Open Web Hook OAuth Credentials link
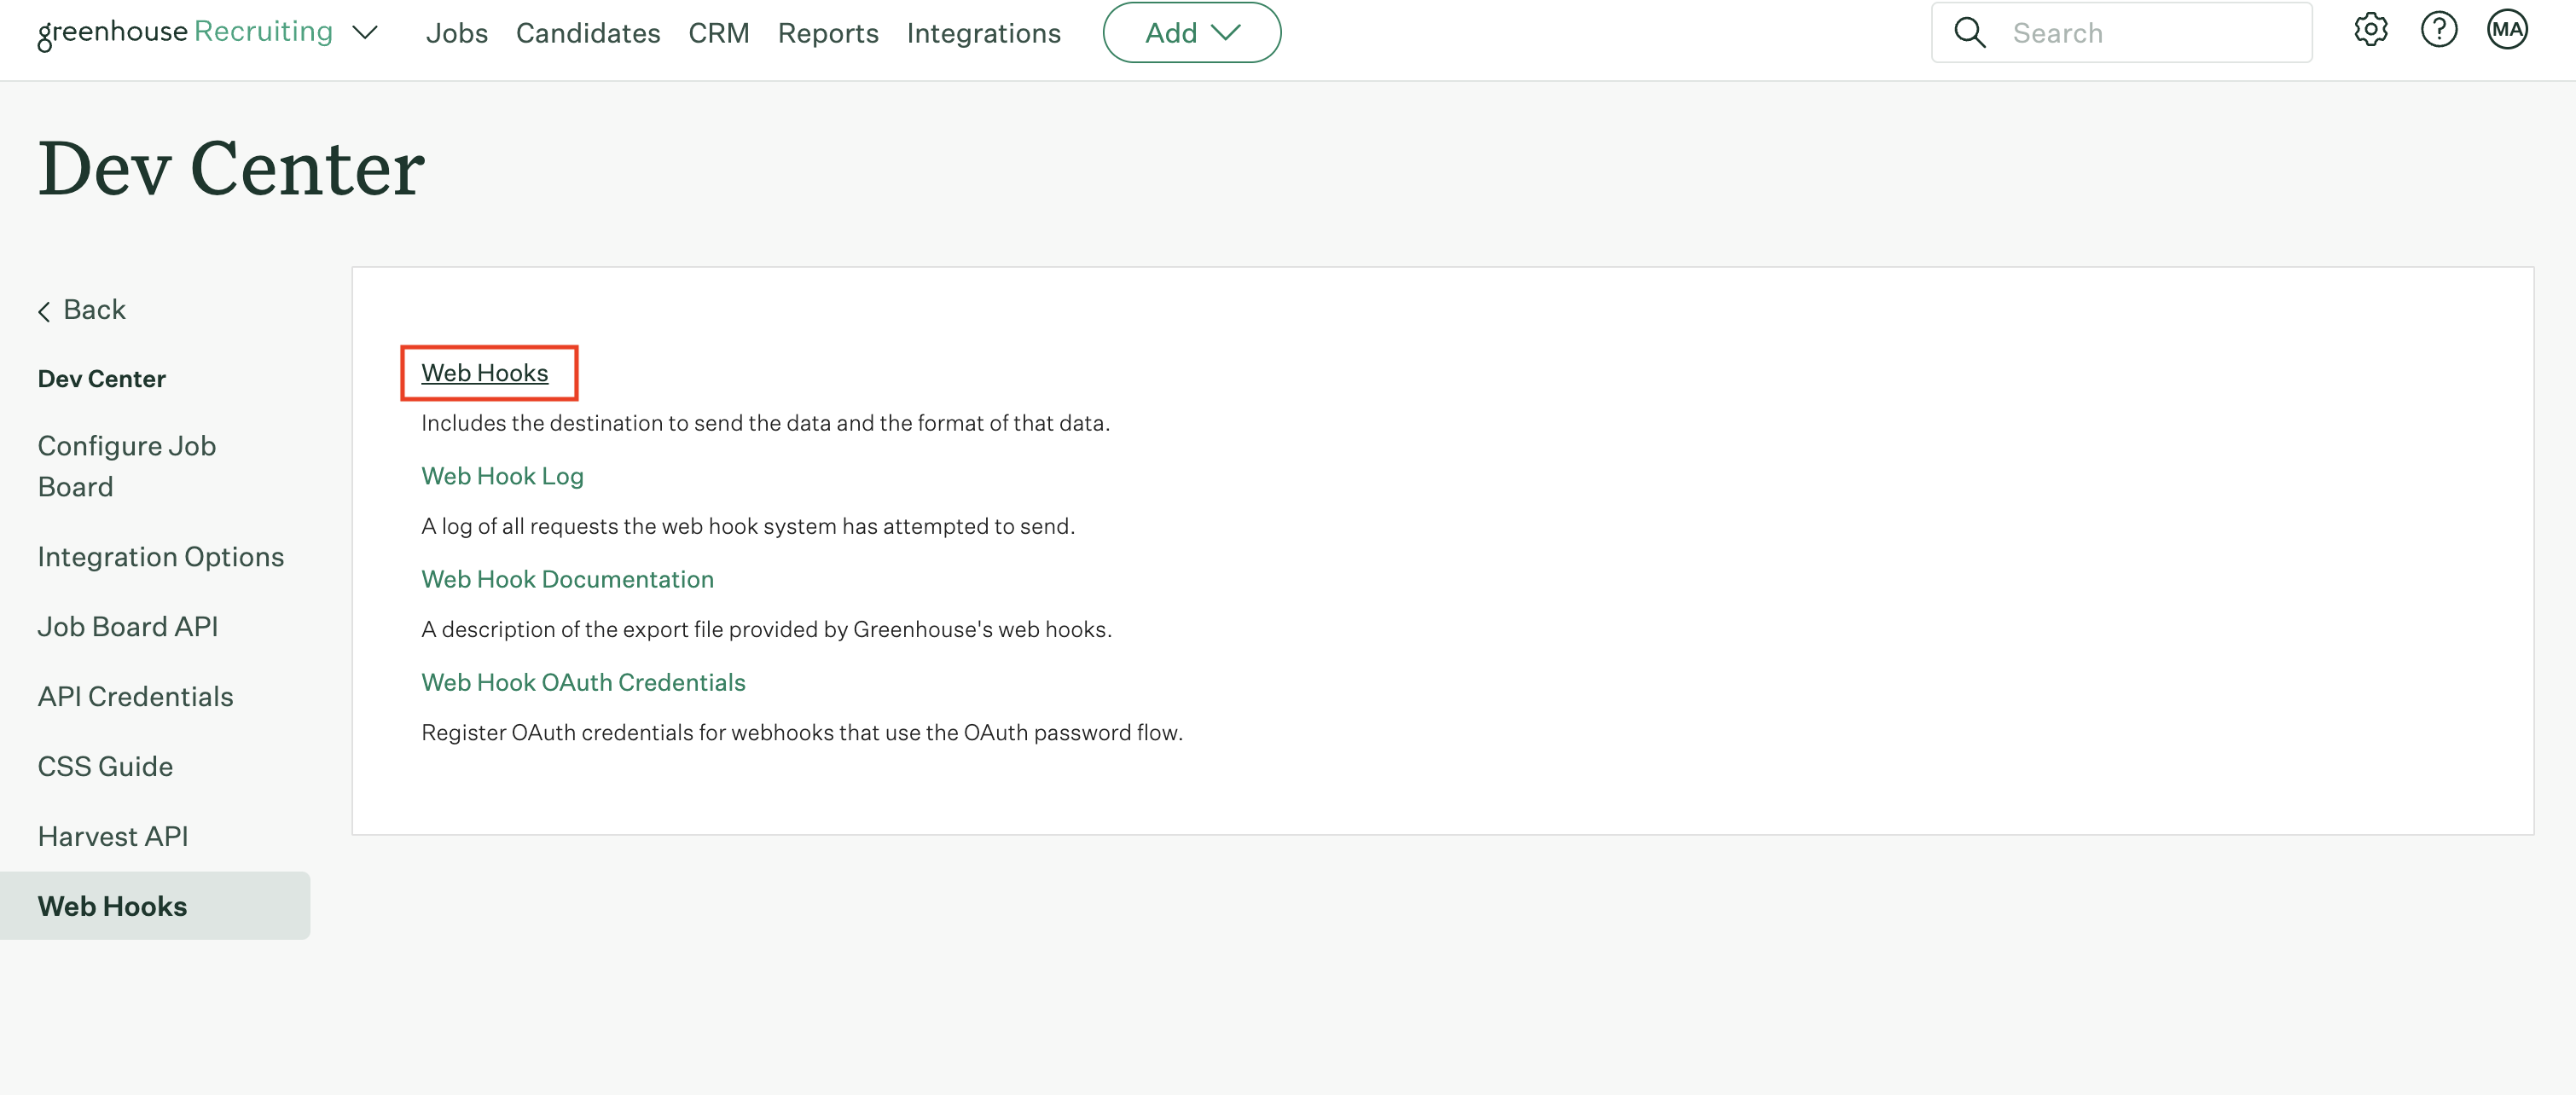Viewport: 2576px width, 1095px height. click(583, 682)
